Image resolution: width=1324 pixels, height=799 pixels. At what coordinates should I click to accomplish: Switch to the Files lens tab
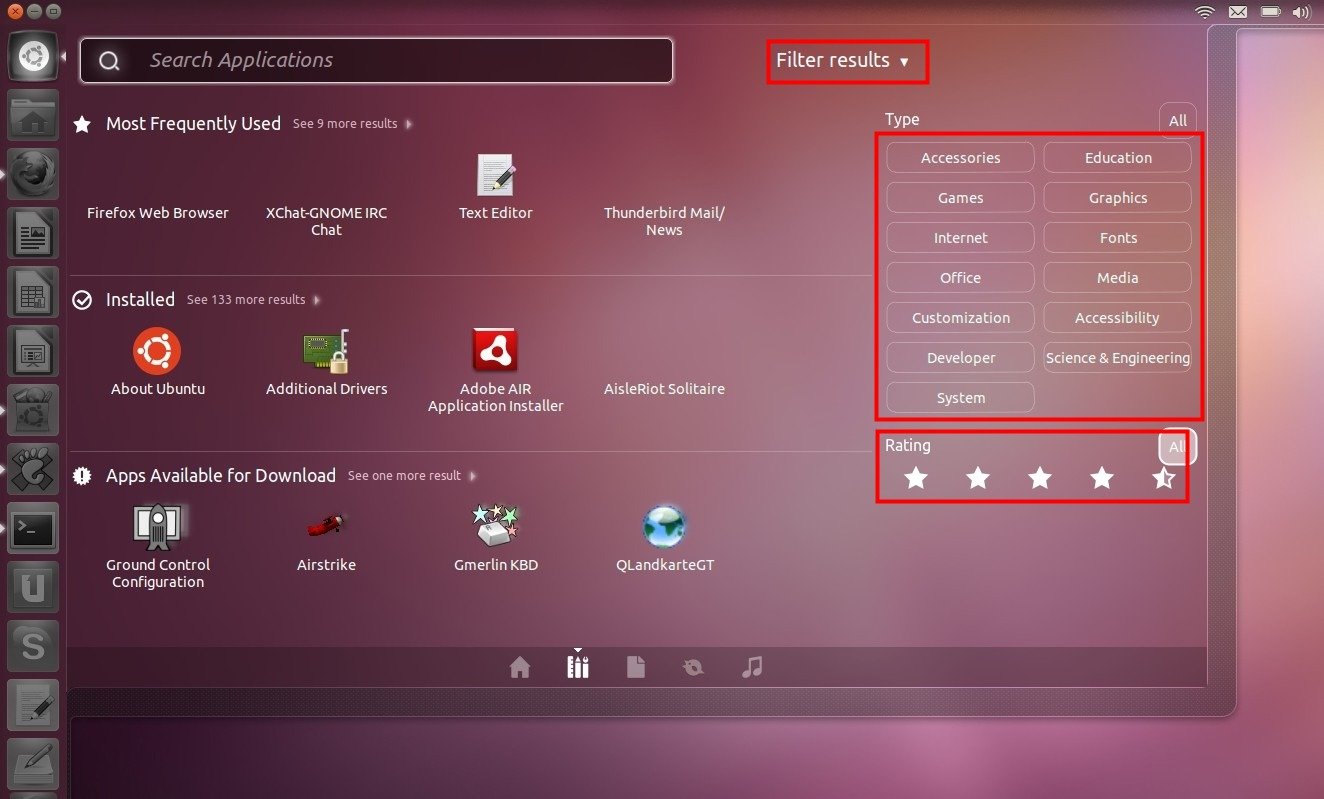(636, 667)
